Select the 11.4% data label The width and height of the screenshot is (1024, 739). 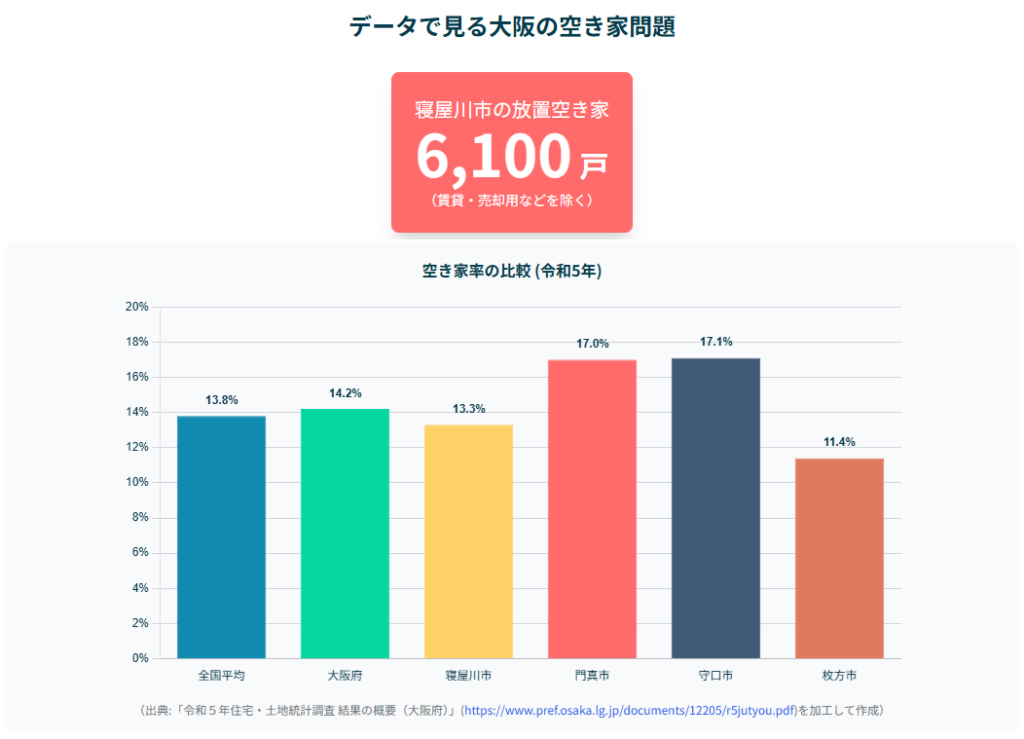coord(839,442)
